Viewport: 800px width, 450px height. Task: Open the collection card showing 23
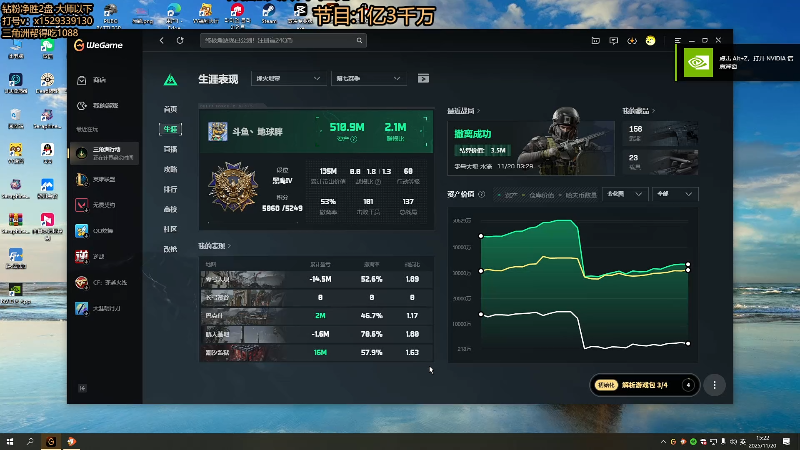coord(660,162)
